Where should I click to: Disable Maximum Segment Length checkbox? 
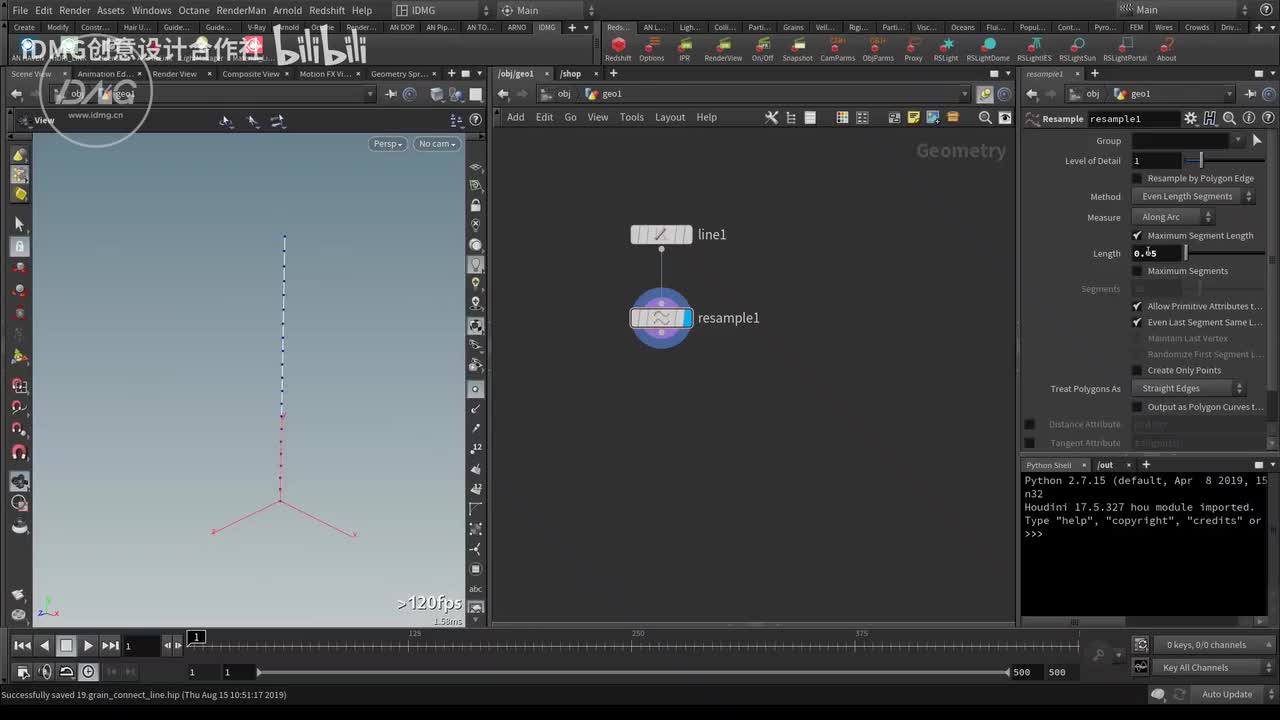click(1137, 236)
